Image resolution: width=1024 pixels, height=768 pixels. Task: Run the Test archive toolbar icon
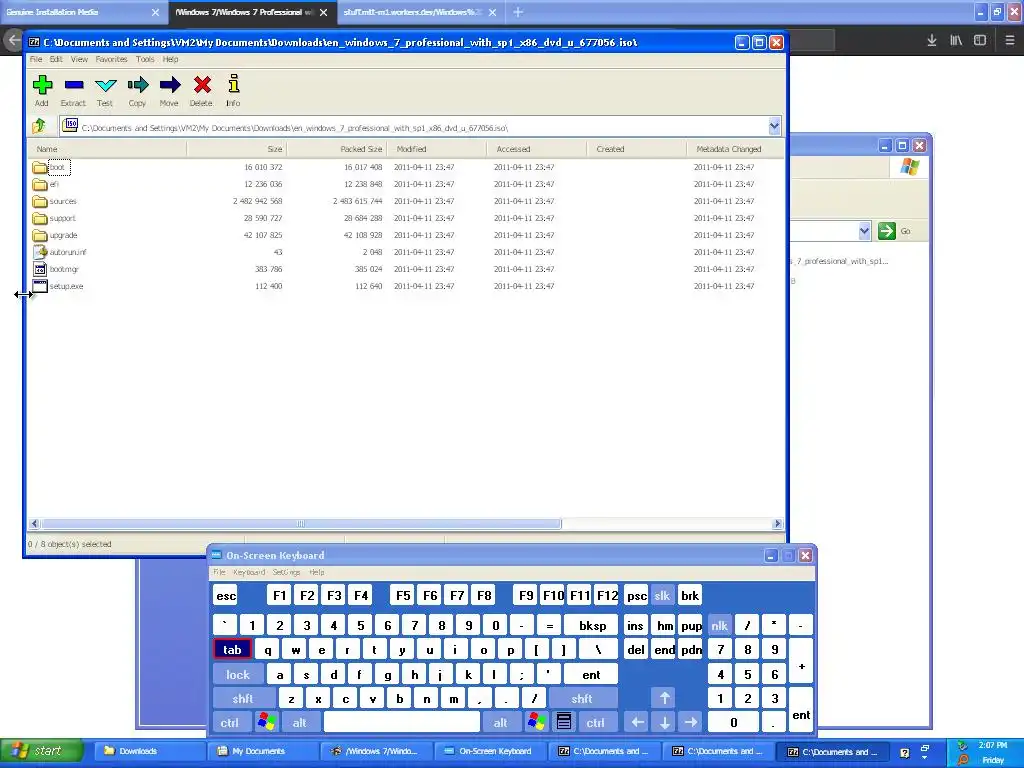point(105,85)
